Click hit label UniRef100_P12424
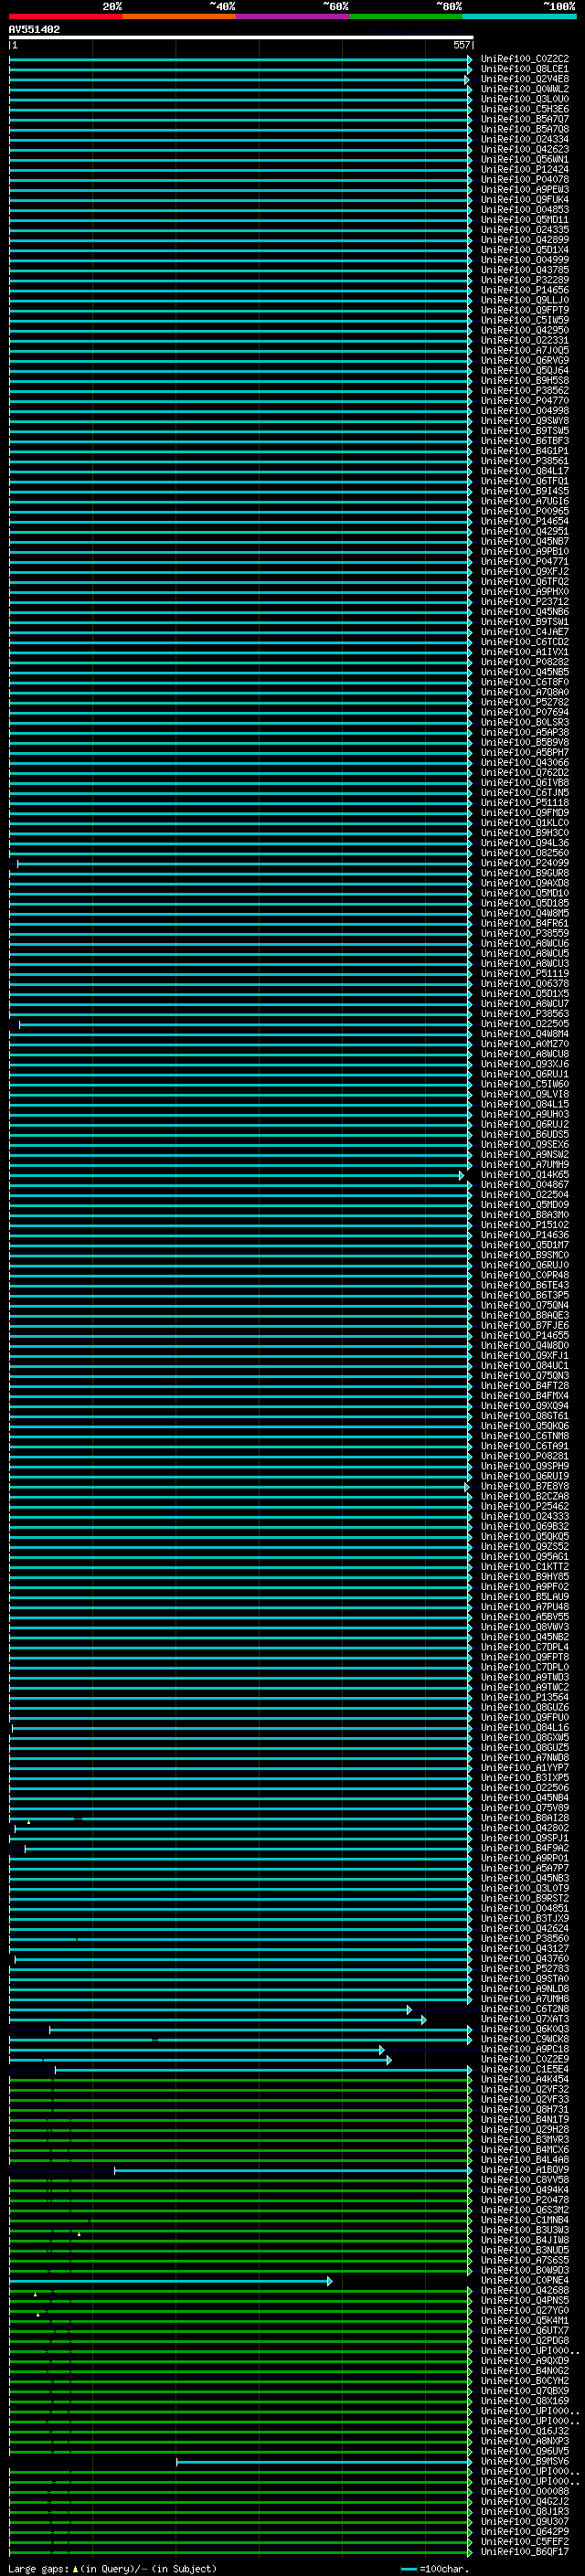Screen dimensions: 585x2576 [524, 169]
